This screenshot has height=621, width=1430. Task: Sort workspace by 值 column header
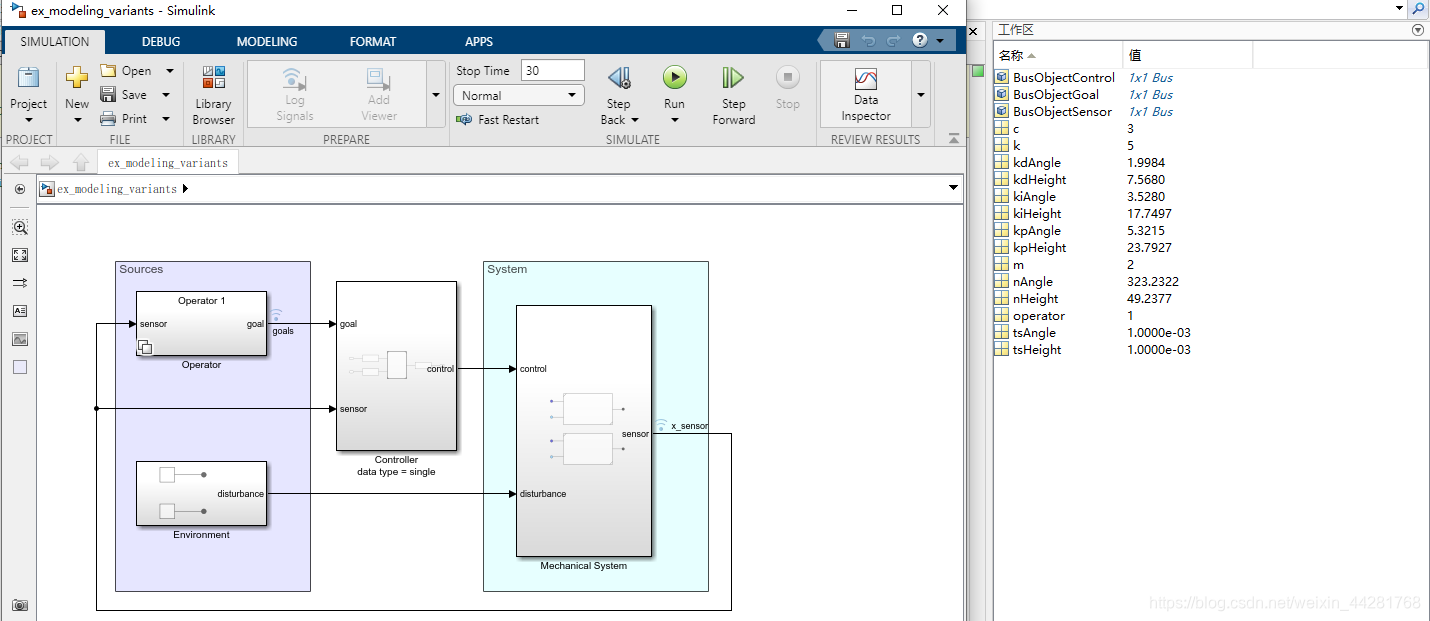1187,55
